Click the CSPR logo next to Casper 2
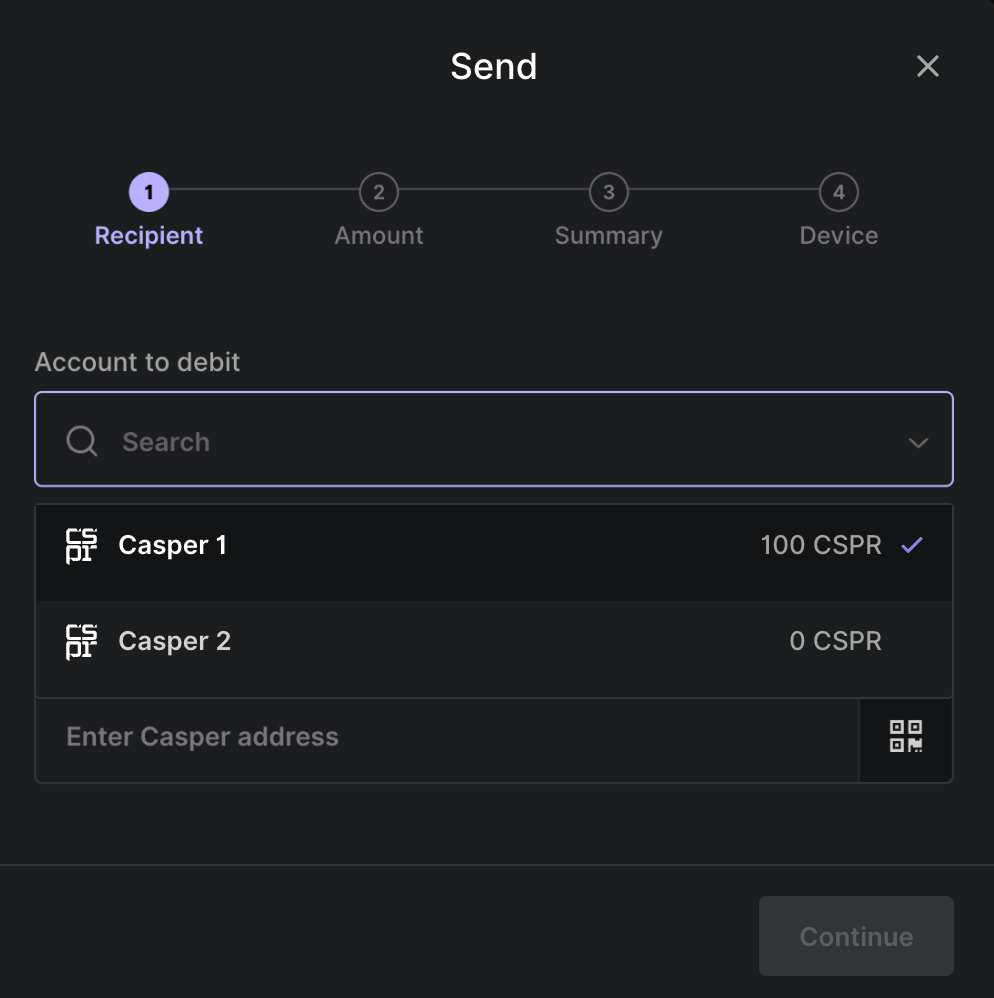994x998 pixels. [x=81, y=641]
